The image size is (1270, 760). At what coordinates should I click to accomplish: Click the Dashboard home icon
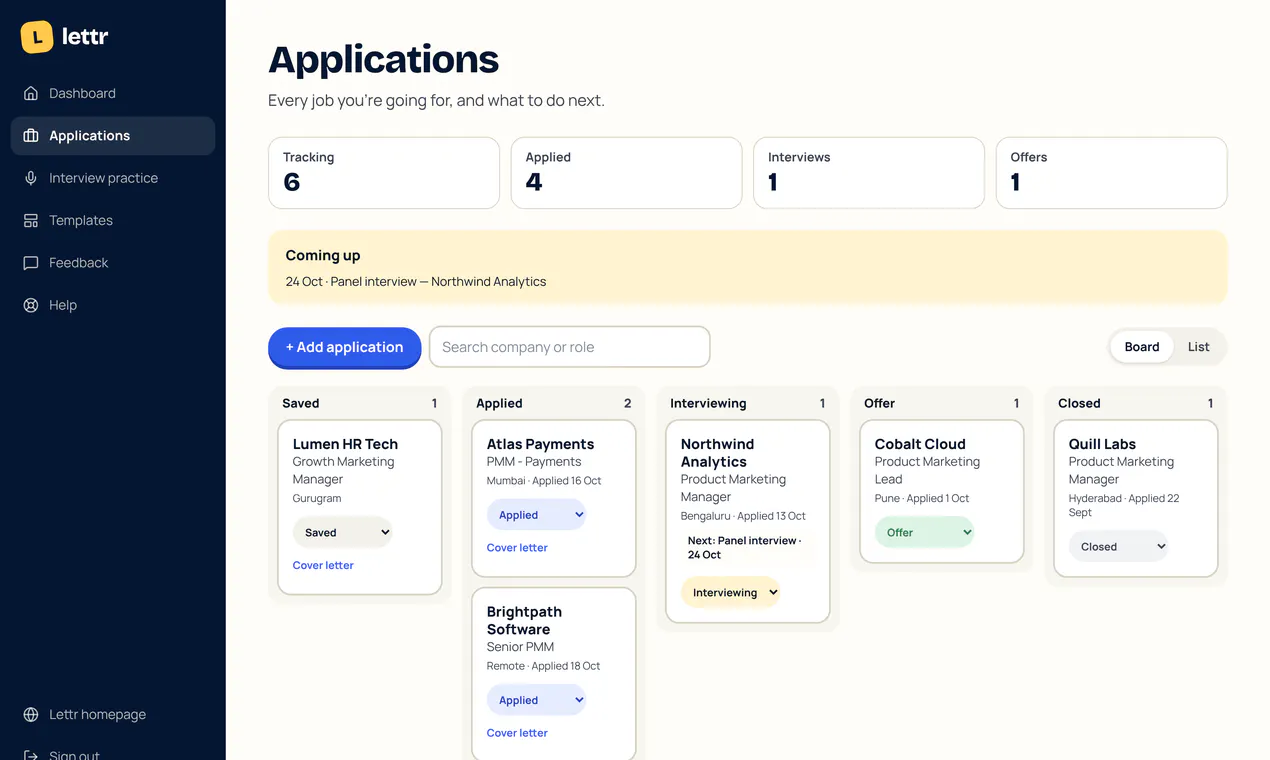(31, 93)
